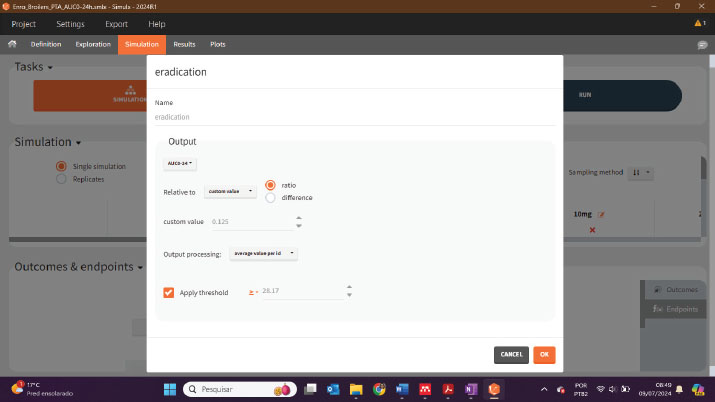The width and height of the screenshot is (715, 402).
Task: Click the home icon in navigation bar
Action: pyautogui.click(x=12, y=44)
